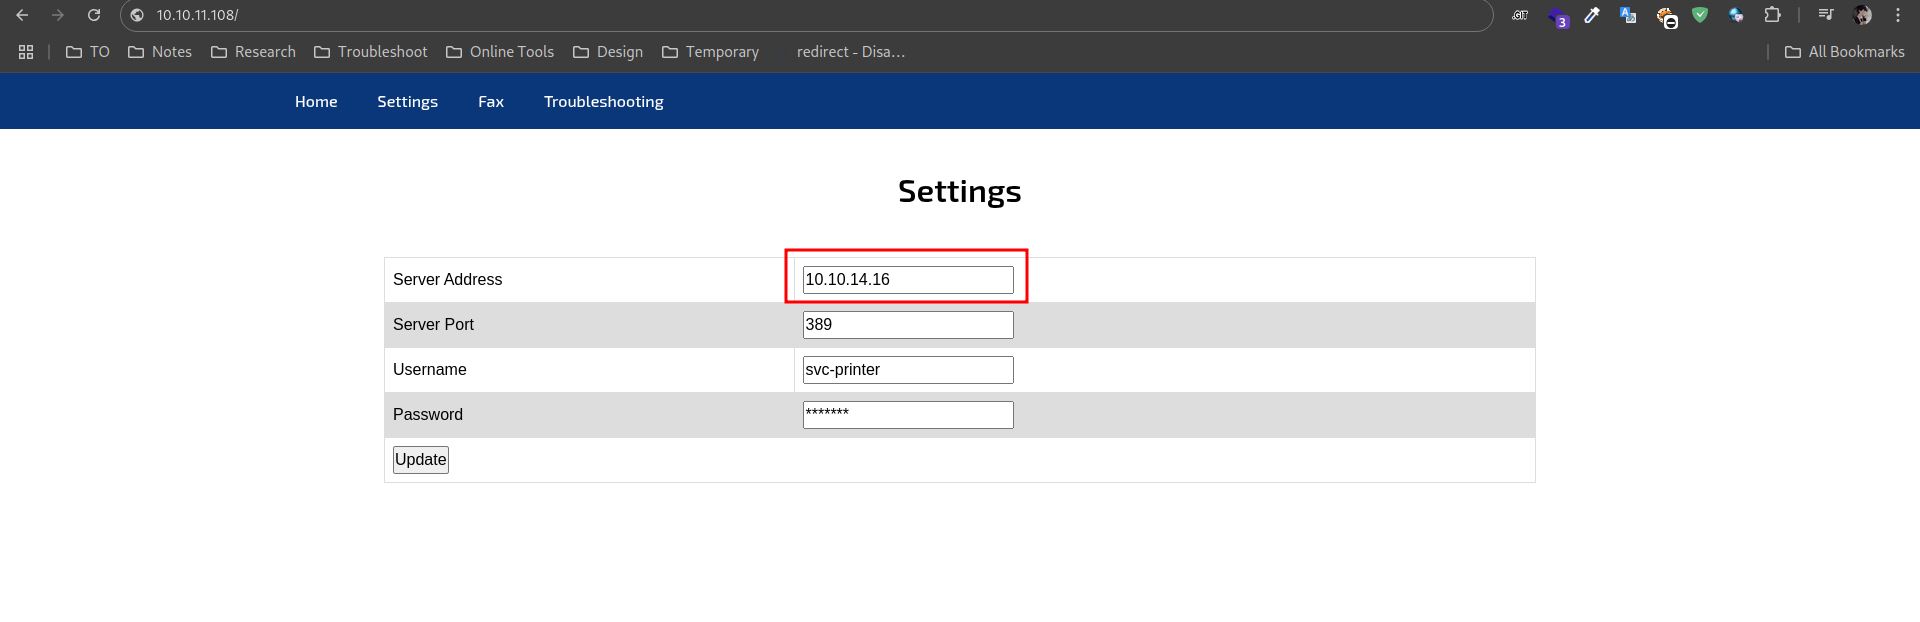Click into the Server Address field
The height and width of the screenshot is (622, 1920).
click(907, 280)
